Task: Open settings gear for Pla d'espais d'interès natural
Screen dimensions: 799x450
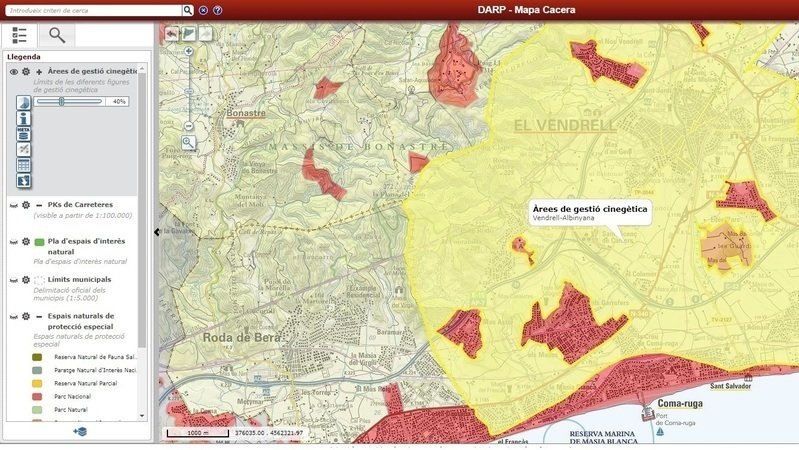Action: (x=26, y=242)
